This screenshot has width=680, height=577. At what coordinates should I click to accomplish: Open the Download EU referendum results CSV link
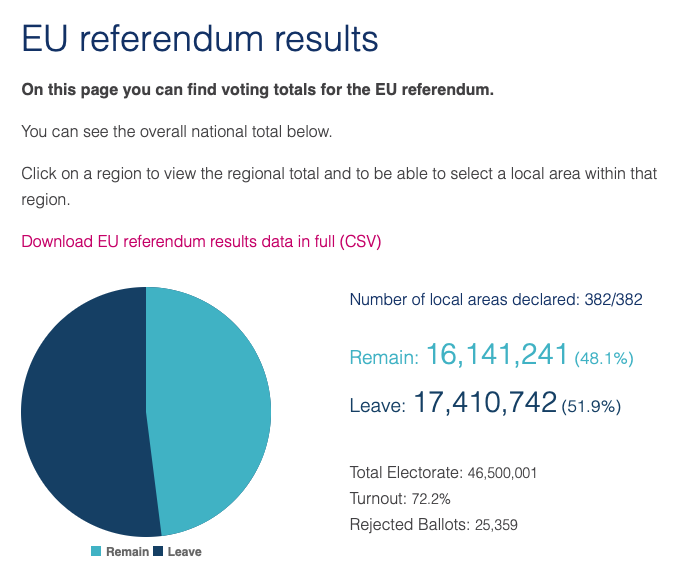point(201,241)
